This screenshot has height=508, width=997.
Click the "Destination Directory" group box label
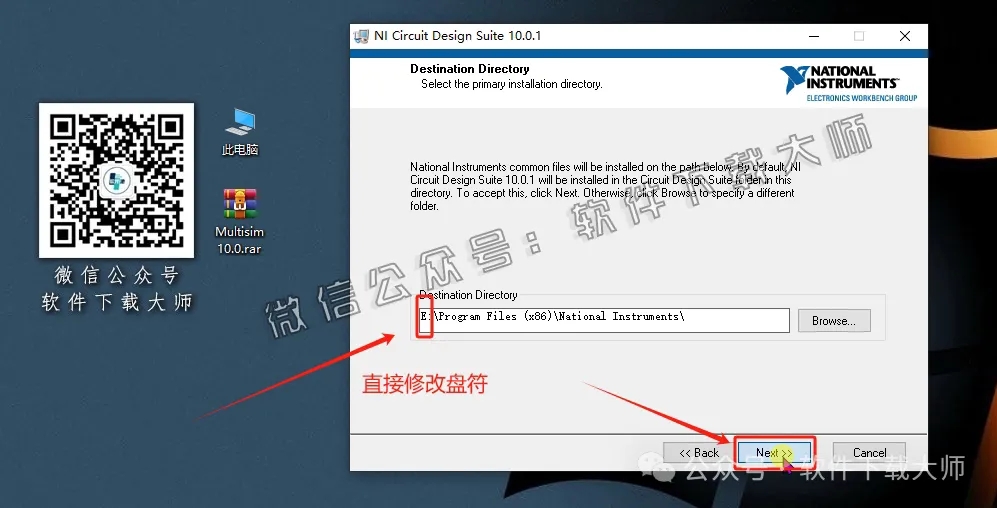point(469,295)
